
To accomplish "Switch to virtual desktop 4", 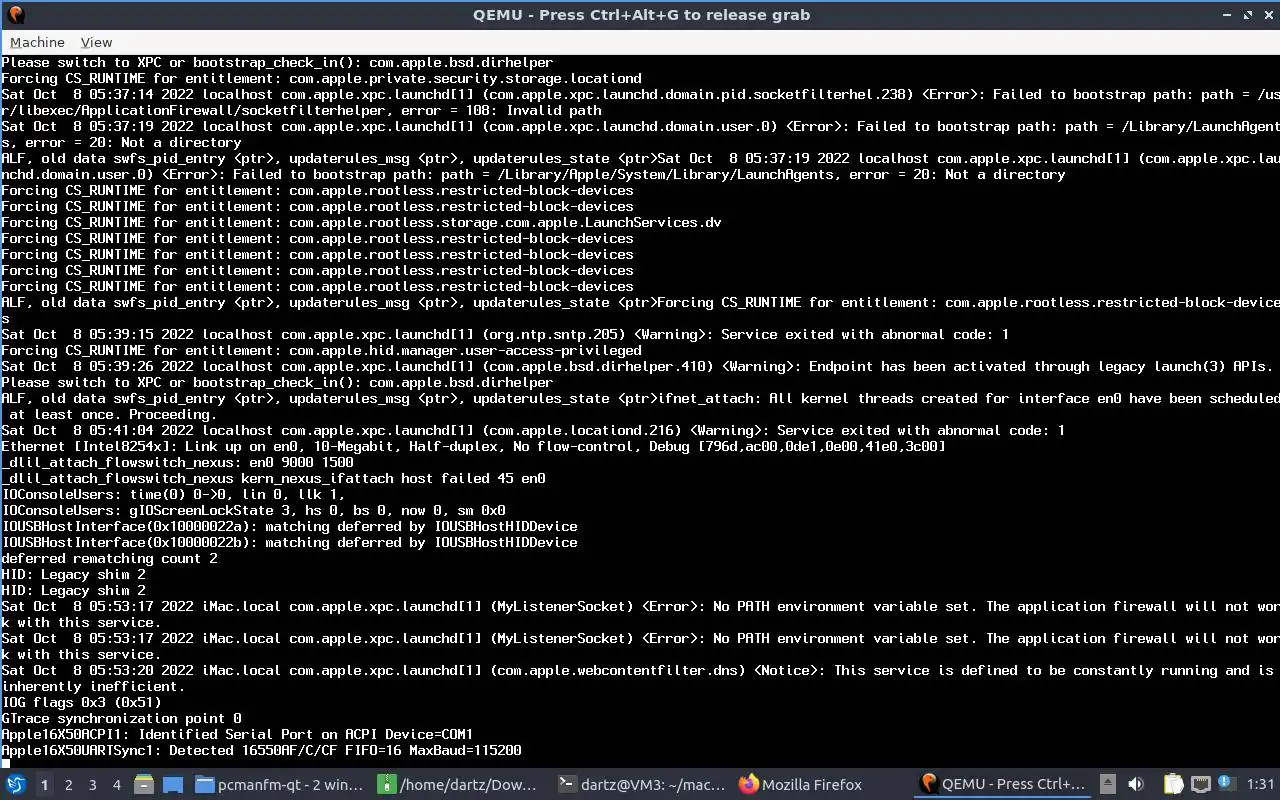I will [116, 785].
